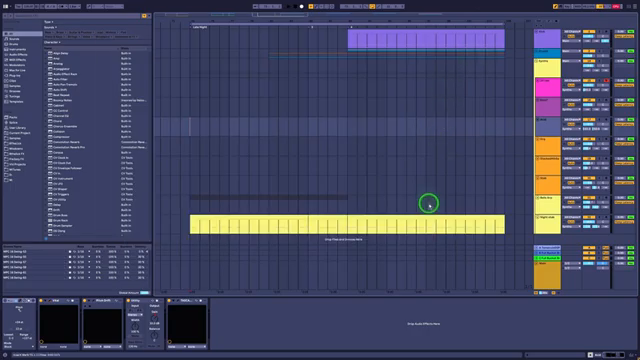Open the Drums category in browser sidebar
The height and width of the screenshot is (360, 640).
[13, 44]
